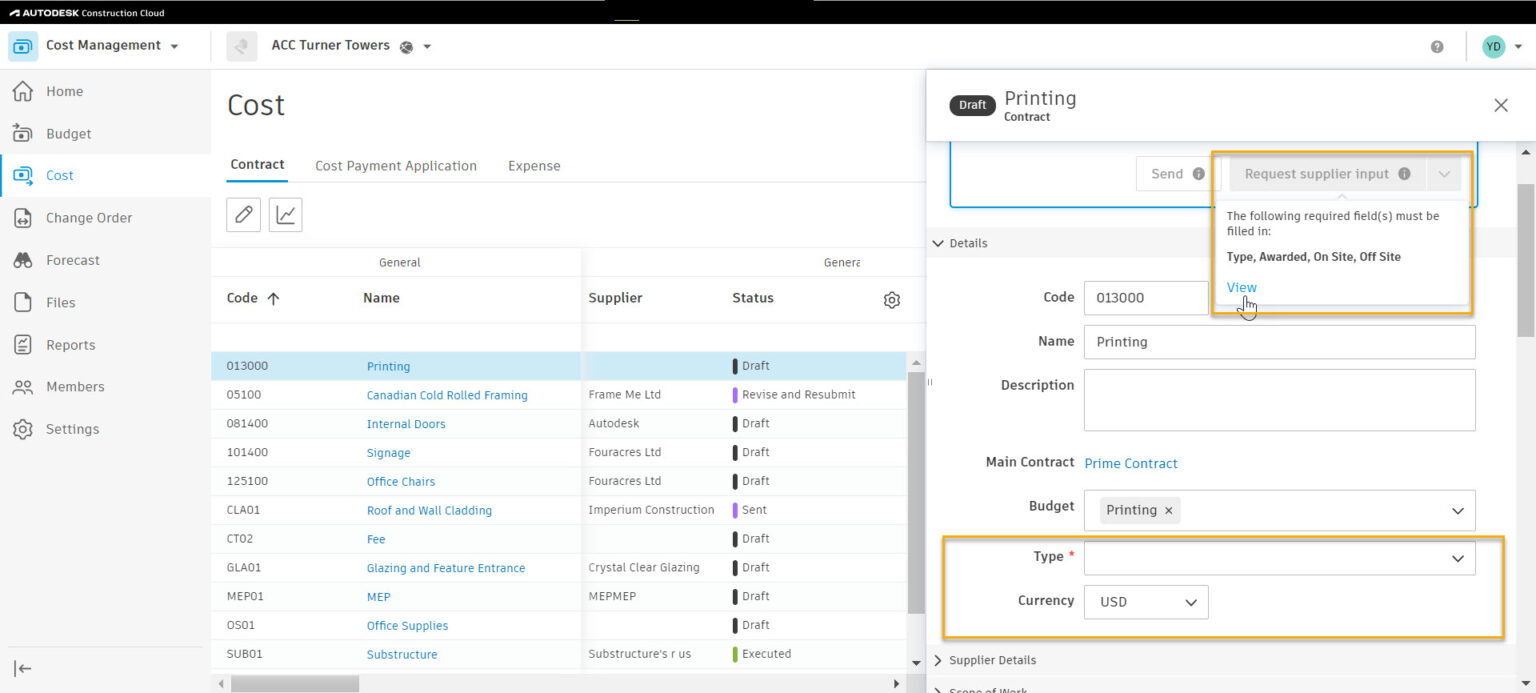
Task: Click the ACC Turner Towers project thumbnail
Action: coord(242,46)
